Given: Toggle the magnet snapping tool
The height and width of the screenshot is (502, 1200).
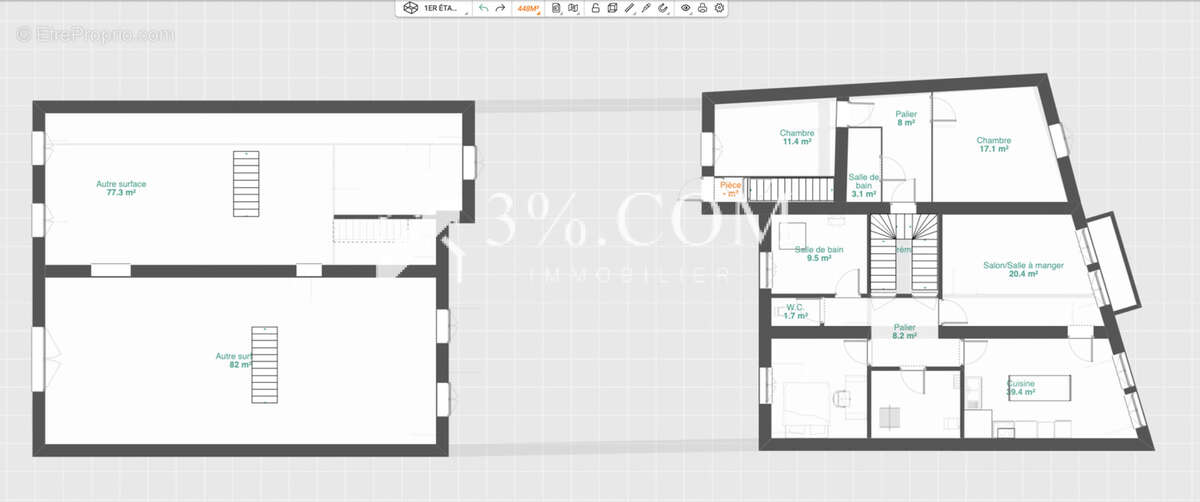Looking at the screenshot, I should (663, 8).
